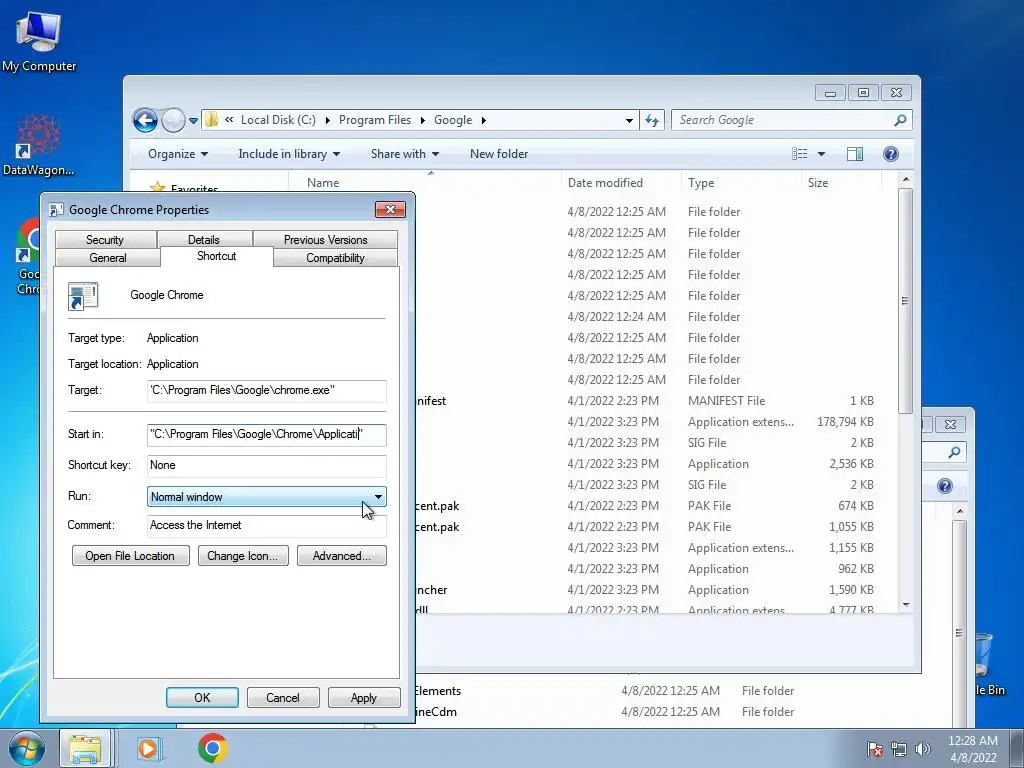Click search icon in background Explorer window

(x=954, y=452)
